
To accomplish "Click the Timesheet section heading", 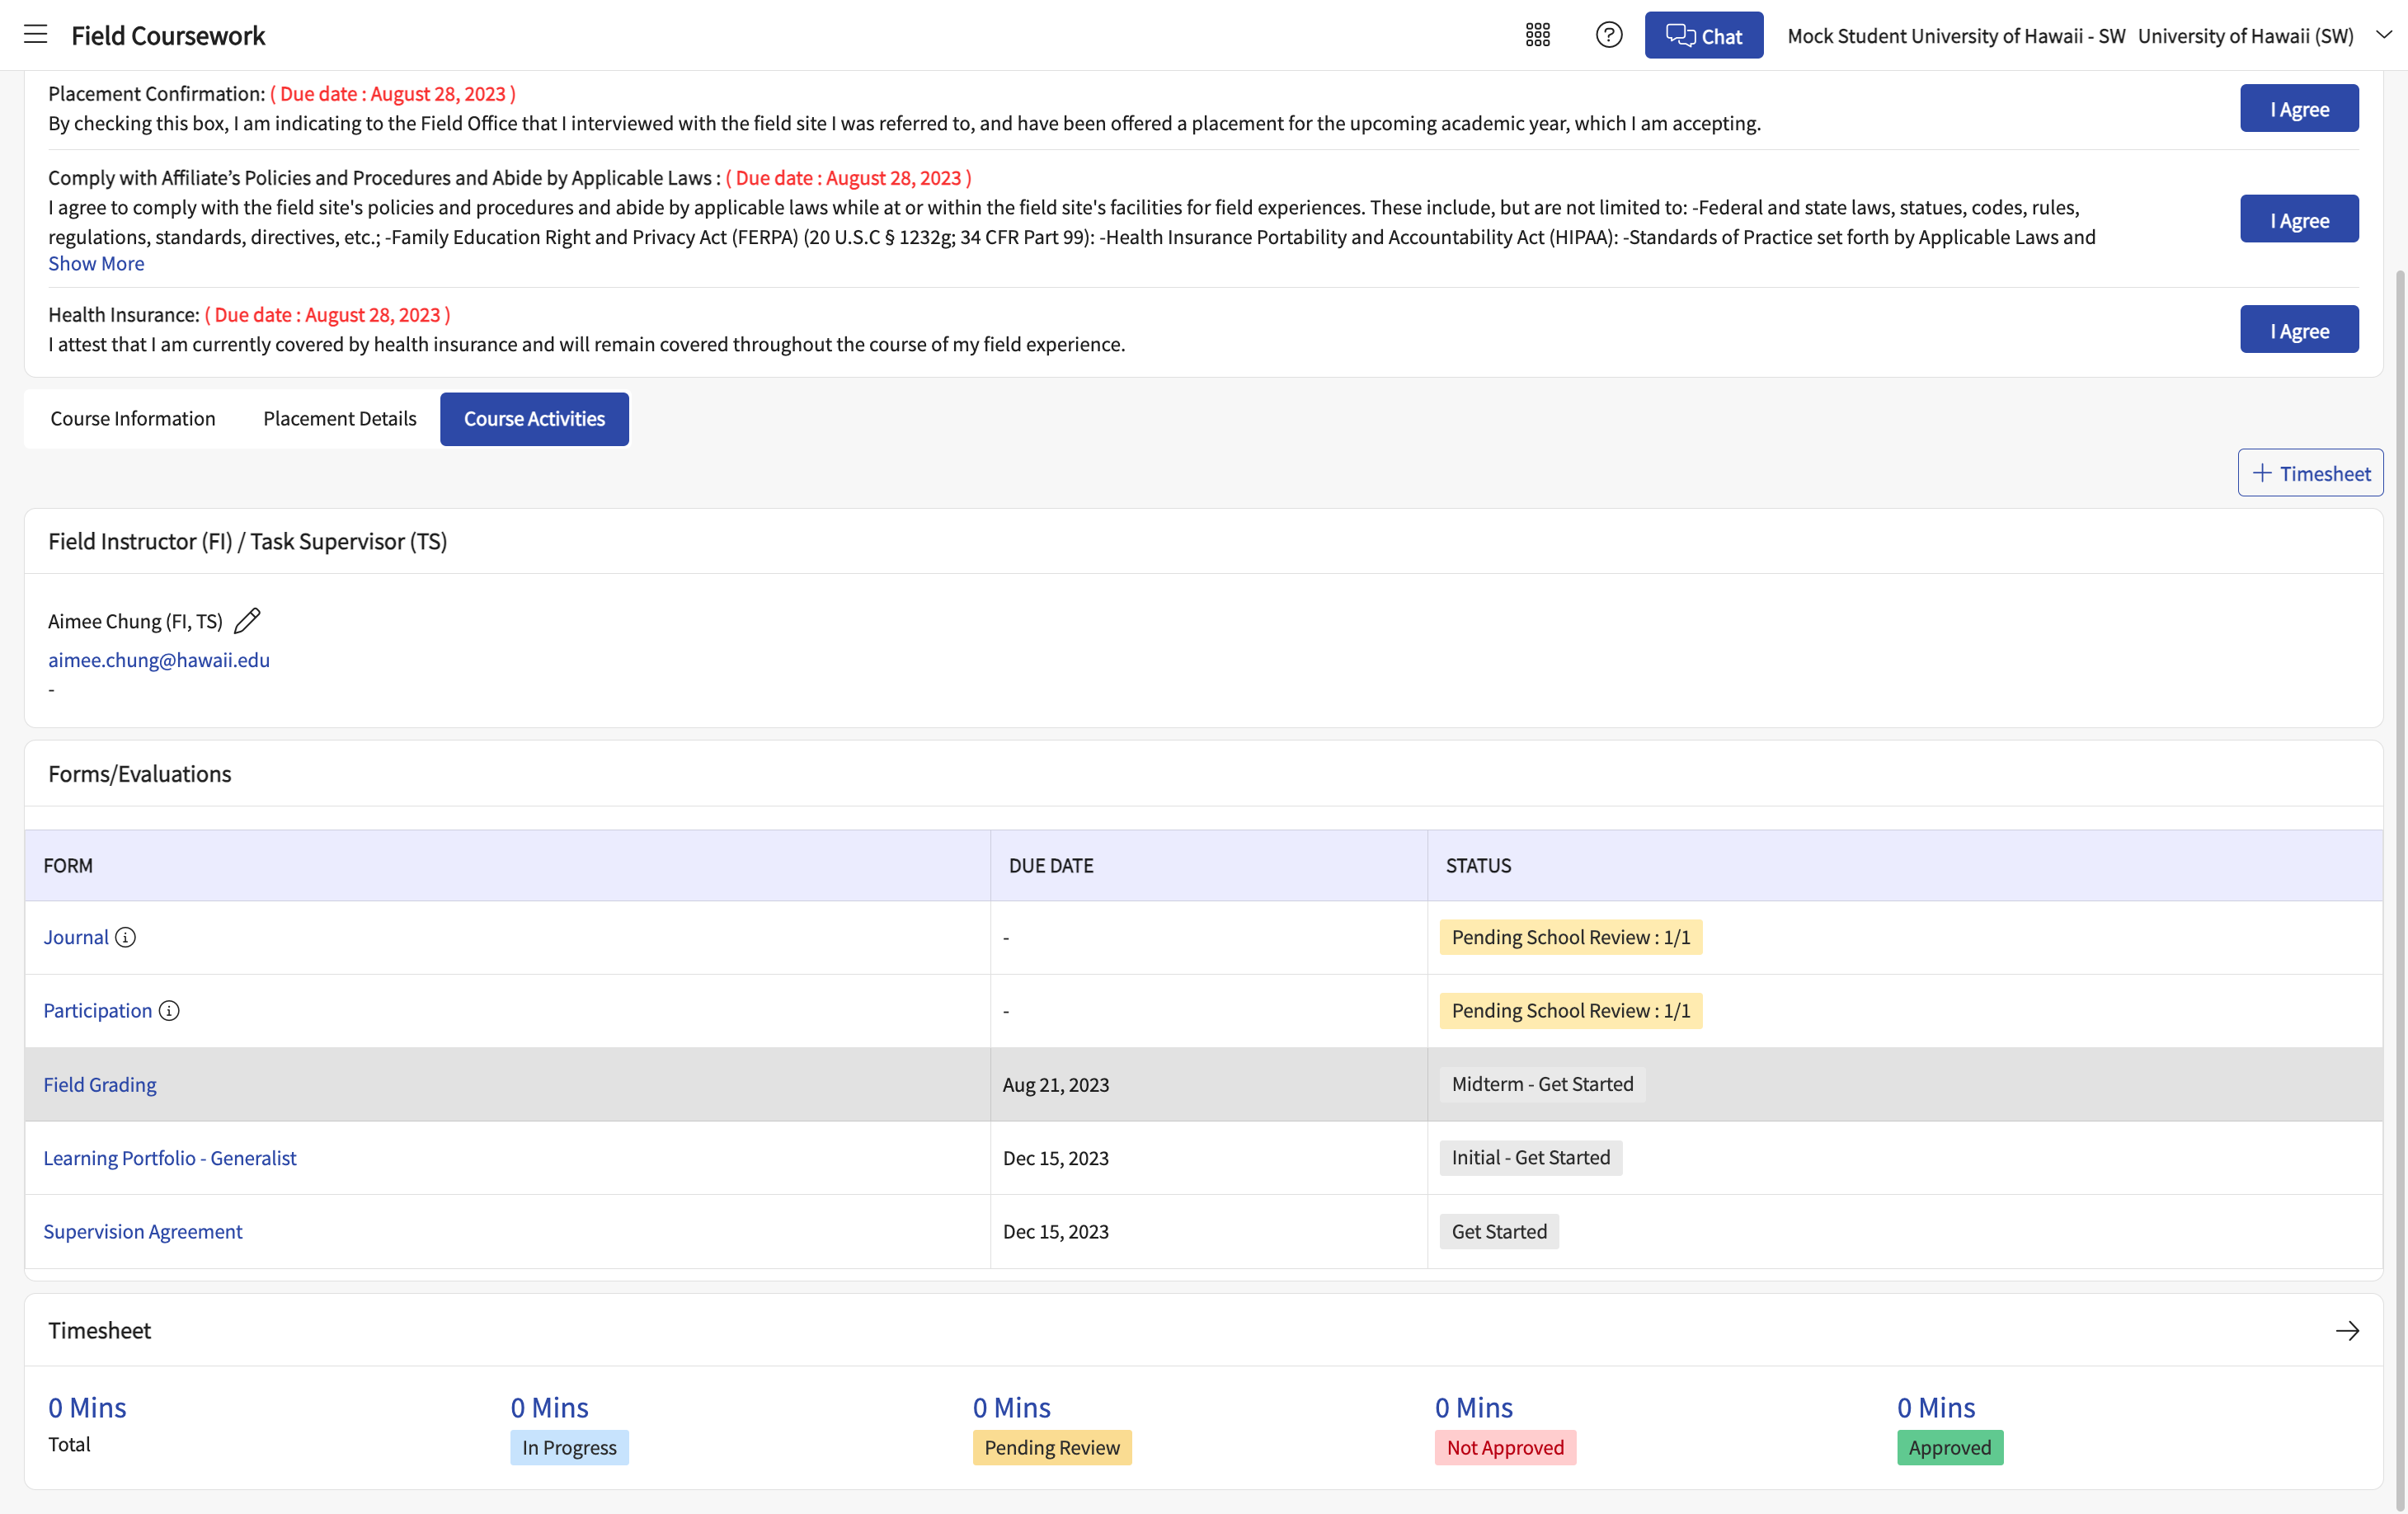I will pos(100,1331).
